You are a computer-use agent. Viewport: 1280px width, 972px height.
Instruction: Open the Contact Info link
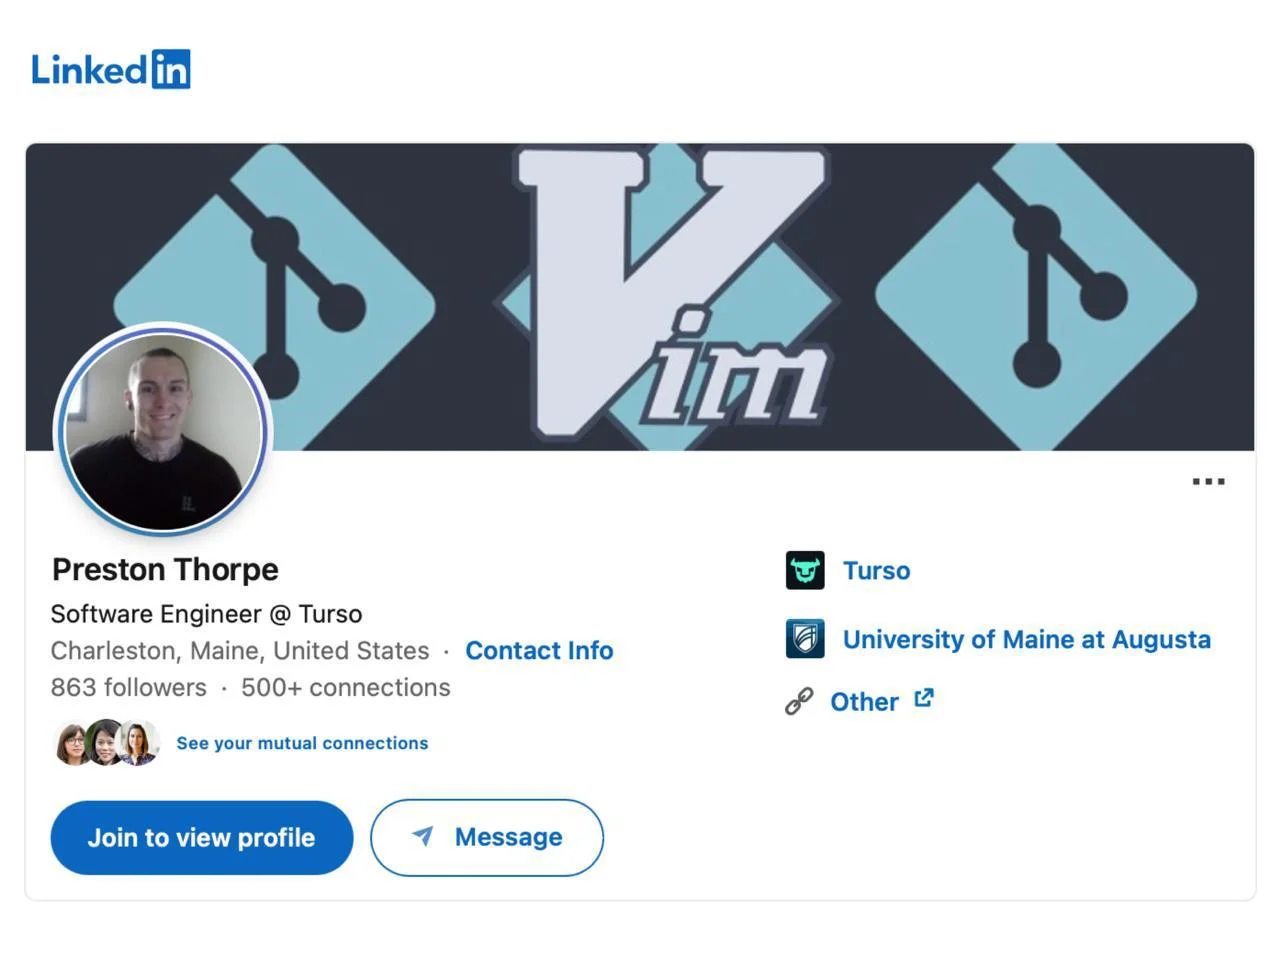[539, 651]
